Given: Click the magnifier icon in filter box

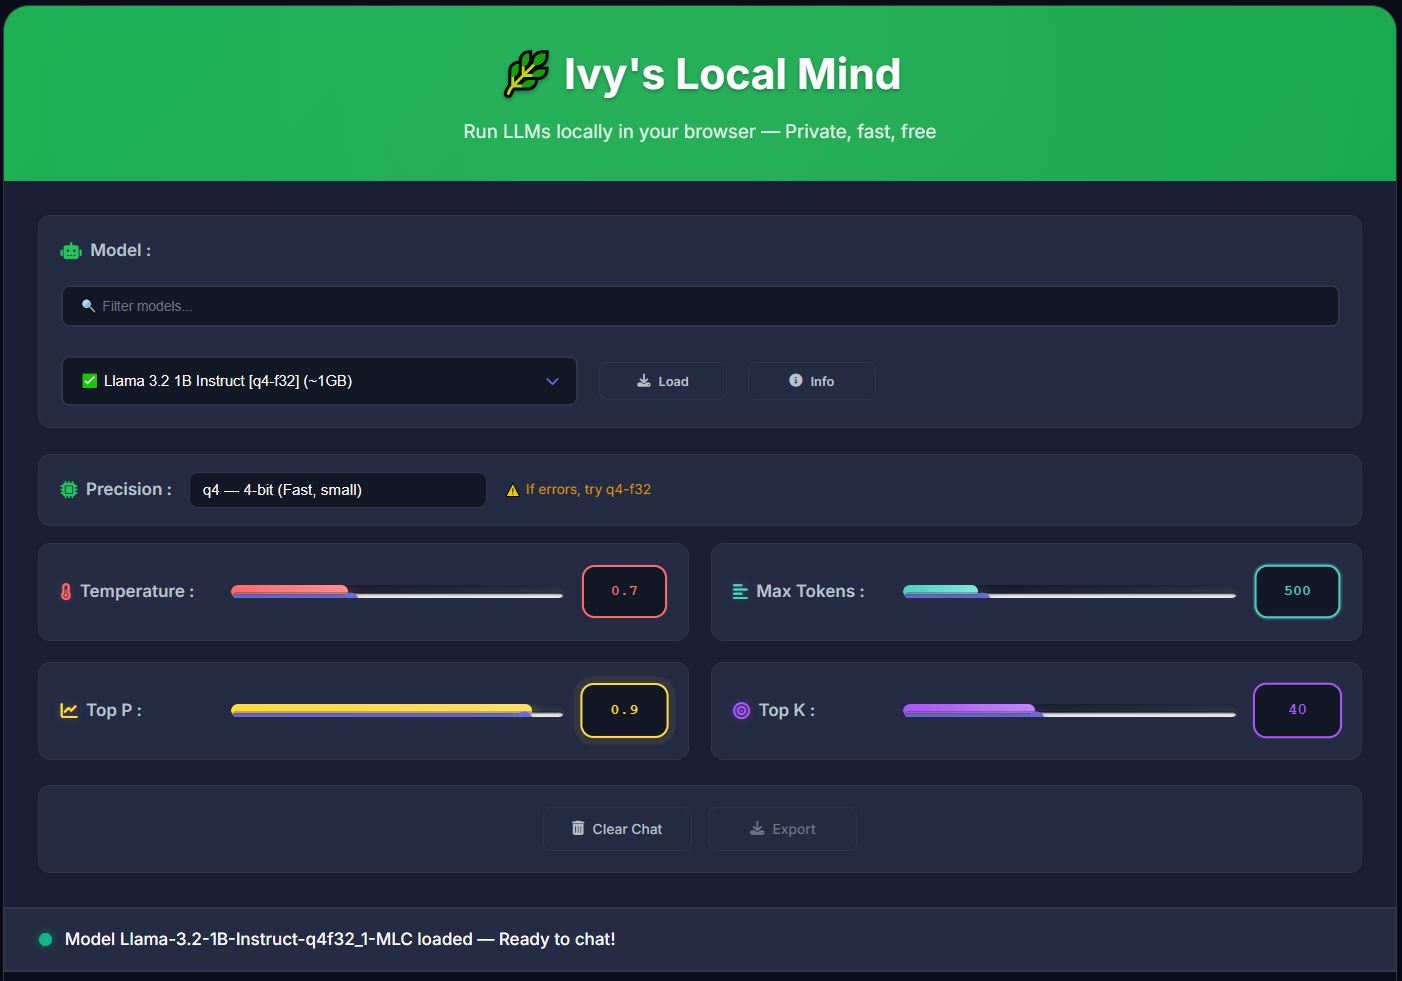Looking at the screenshot, I should tap(88, 306).
